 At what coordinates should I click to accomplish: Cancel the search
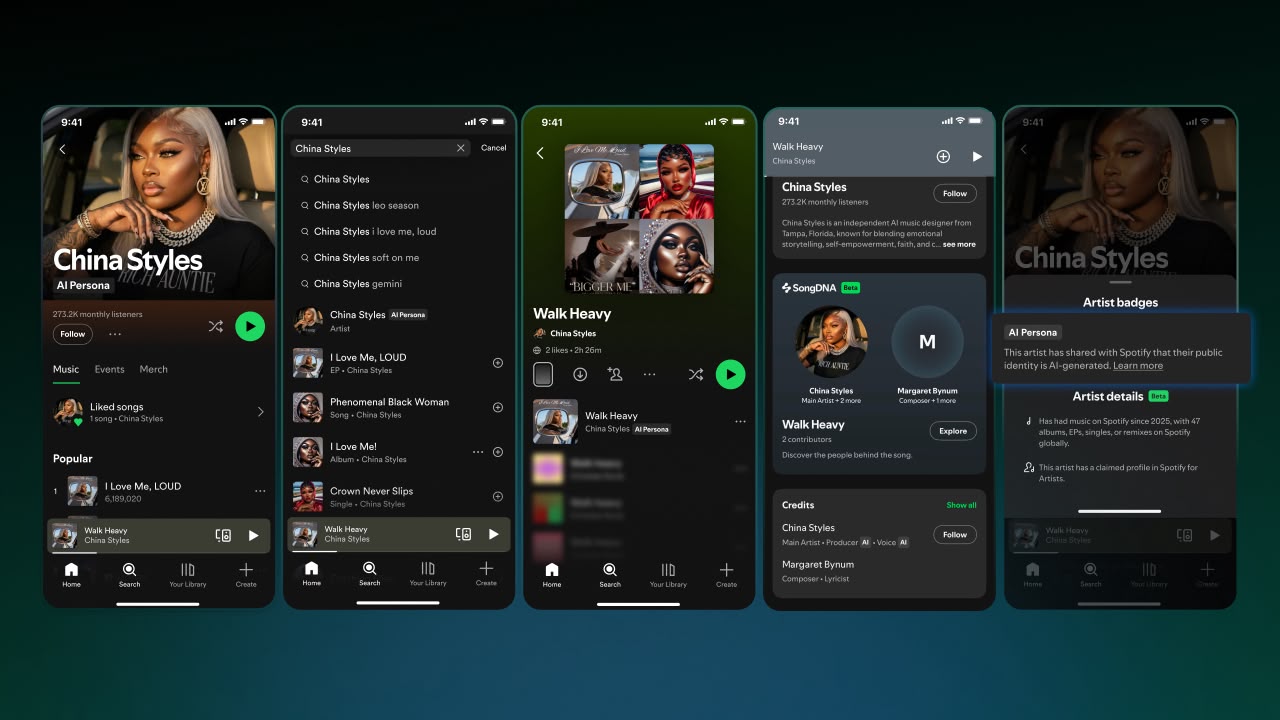pyautogui.click(x=494, y=148)
